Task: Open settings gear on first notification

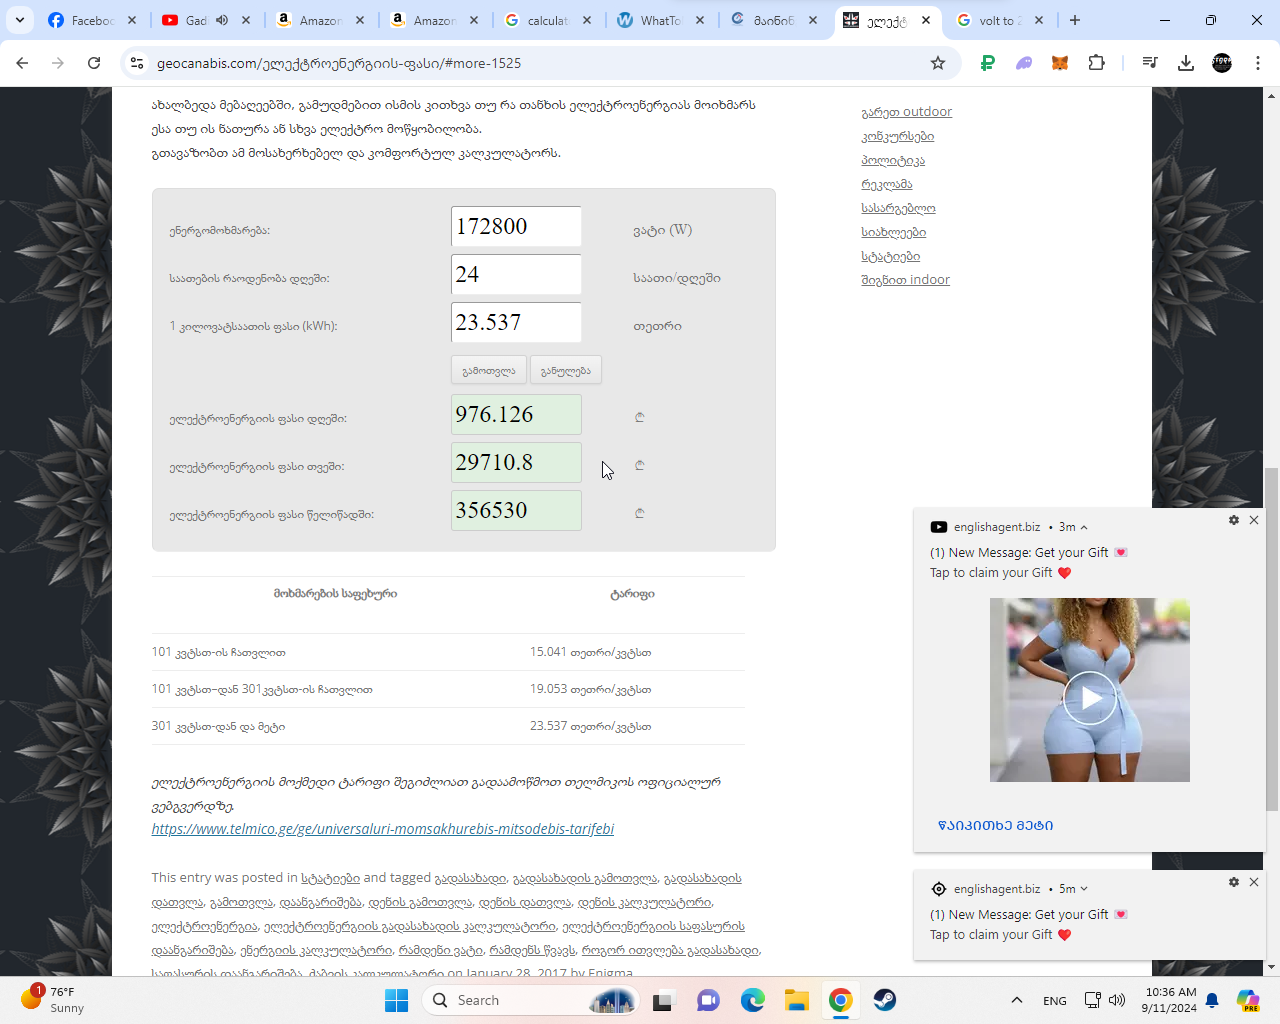Action: [x=1233, y=520]
